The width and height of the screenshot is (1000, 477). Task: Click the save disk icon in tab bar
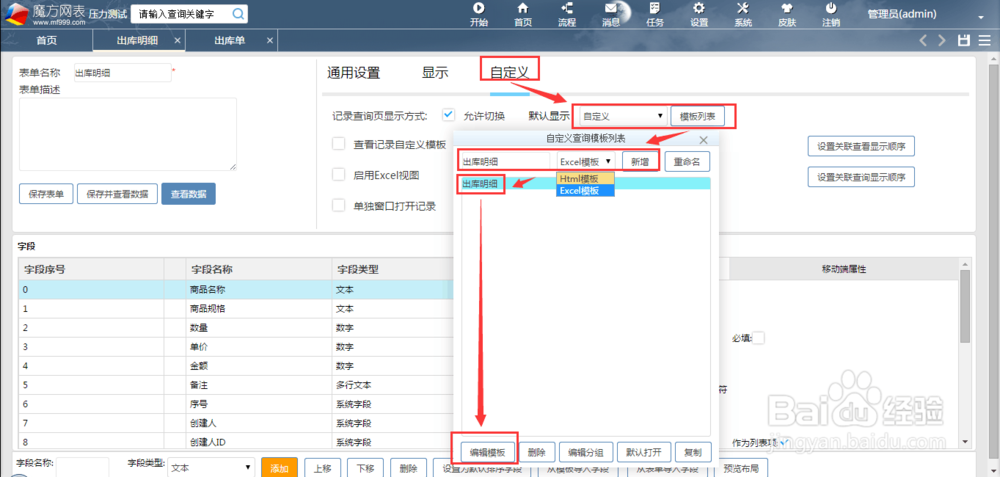[x=964, y=40]
